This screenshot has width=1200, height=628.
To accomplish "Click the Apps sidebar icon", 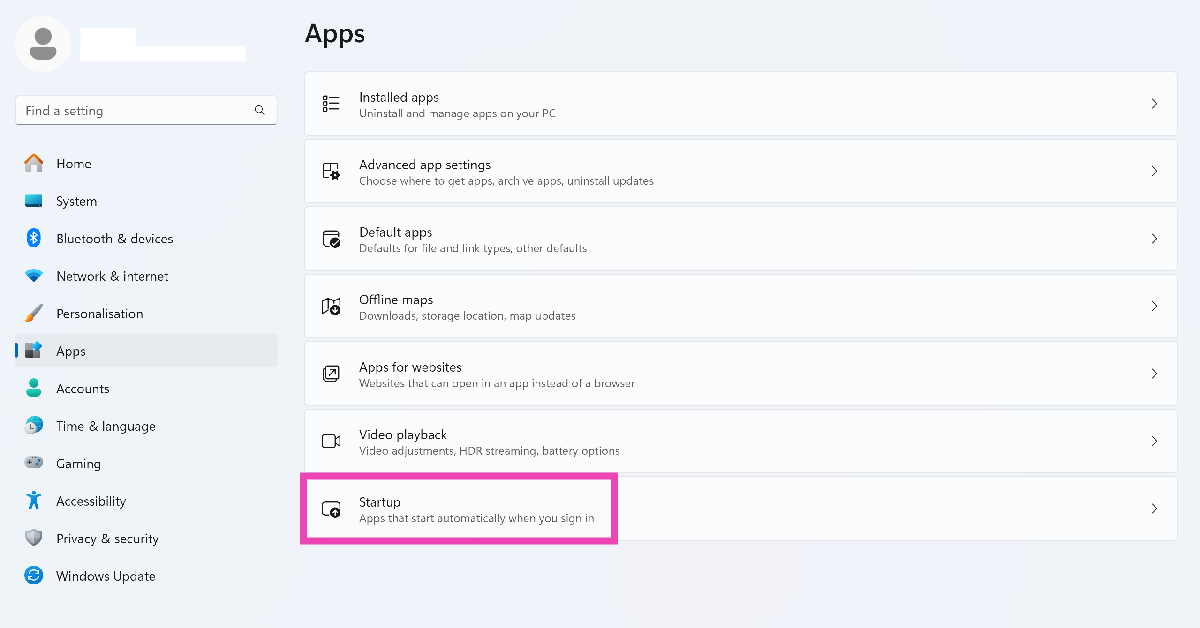I will (34, 351).
